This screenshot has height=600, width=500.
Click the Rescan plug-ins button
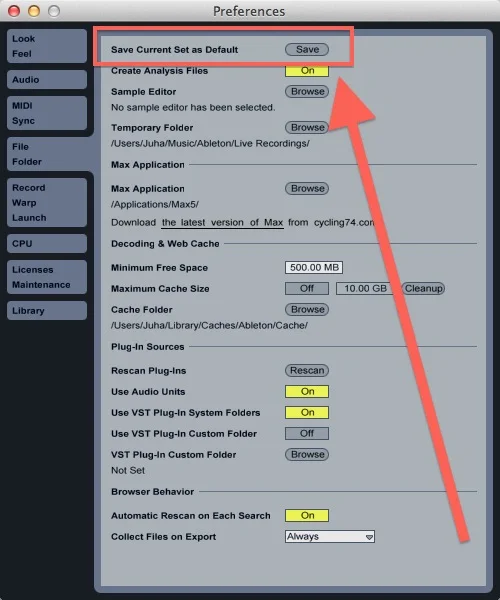pos(307,370)
